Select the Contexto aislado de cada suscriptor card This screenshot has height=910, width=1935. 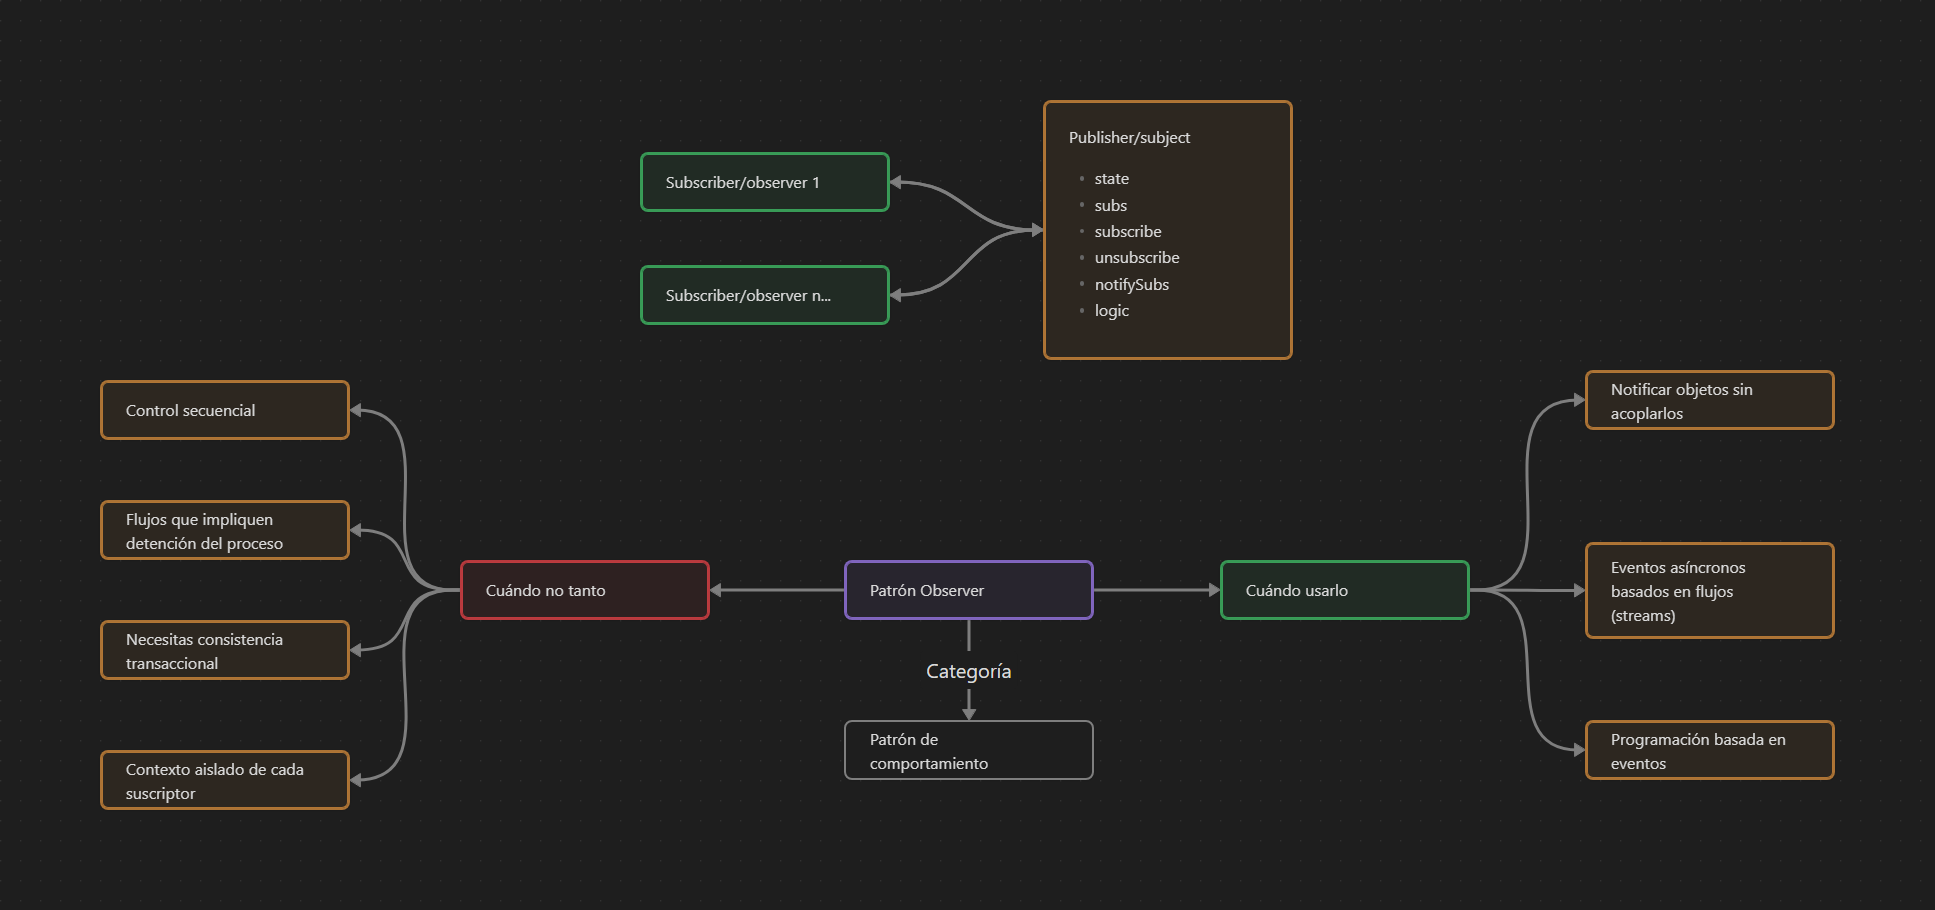coord(224,780)
